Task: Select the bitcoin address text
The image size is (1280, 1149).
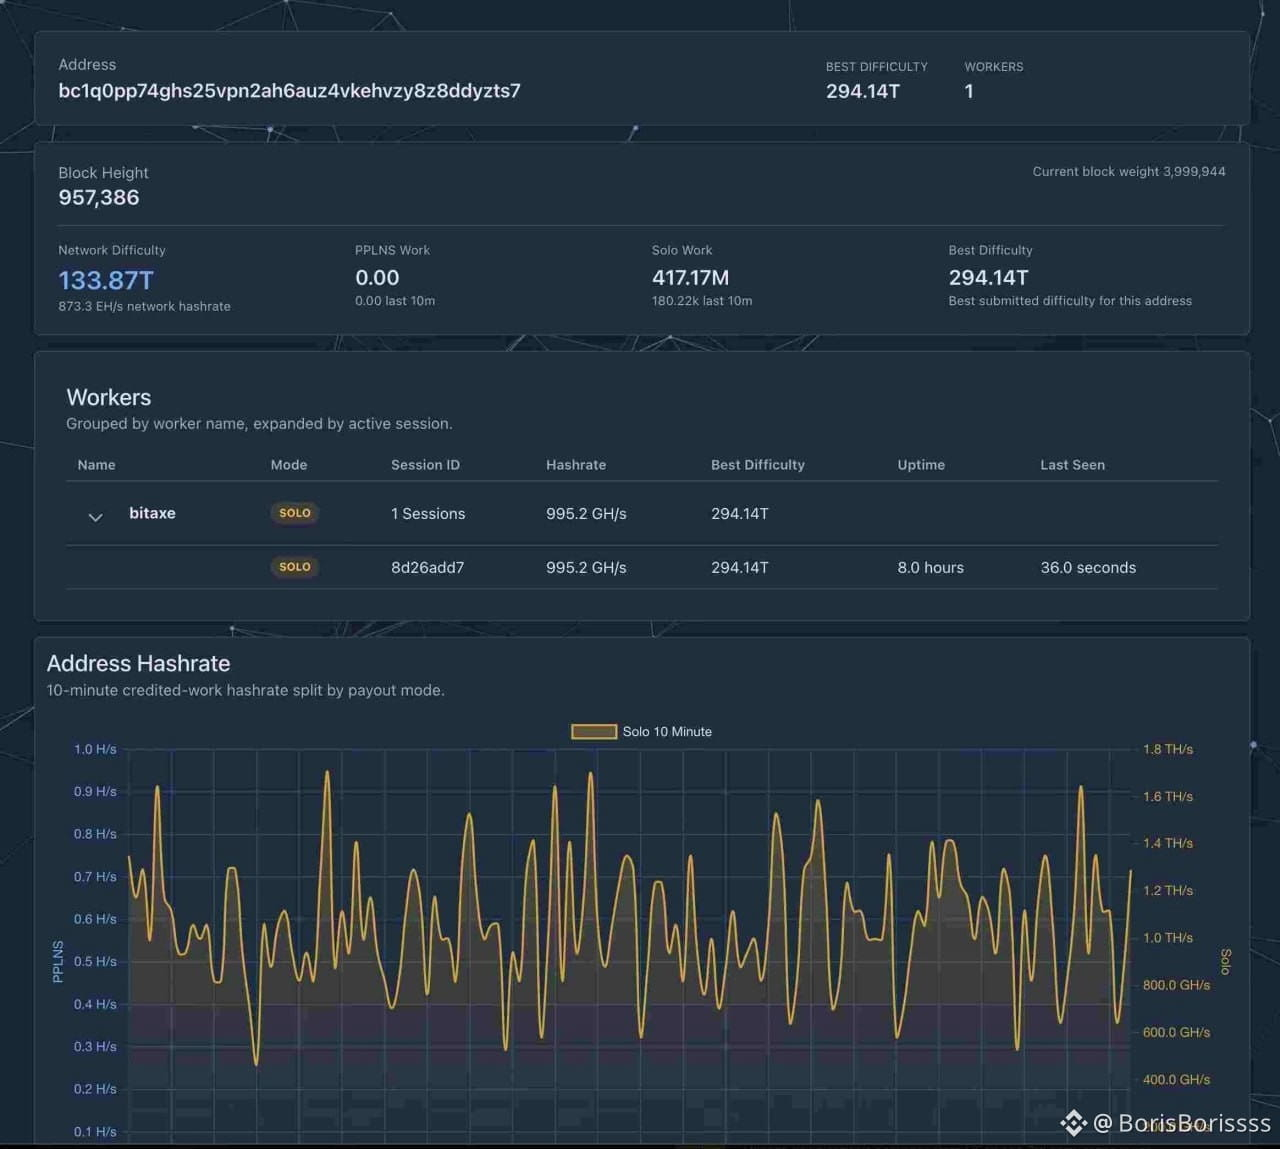Action: (289, 90)
